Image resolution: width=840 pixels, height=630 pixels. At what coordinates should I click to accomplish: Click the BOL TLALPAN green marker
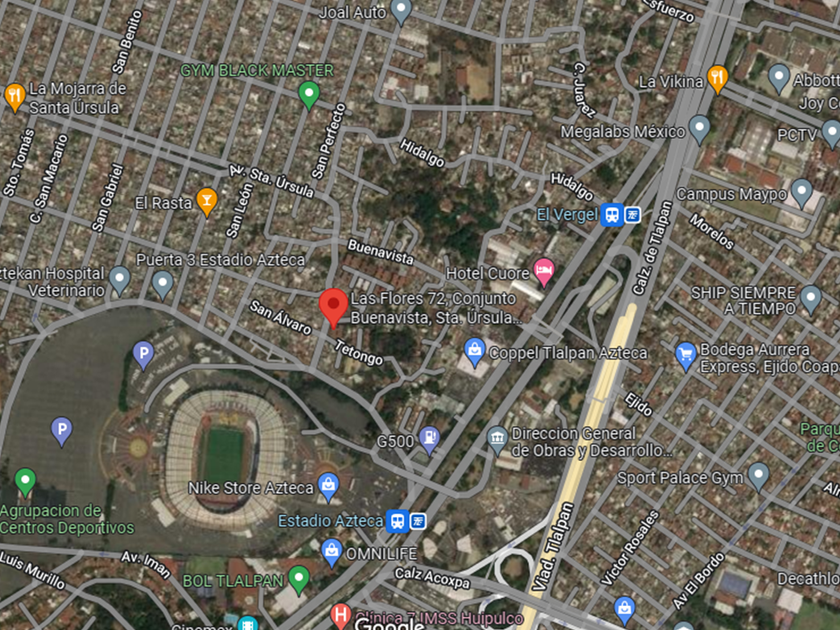[299, 580]
